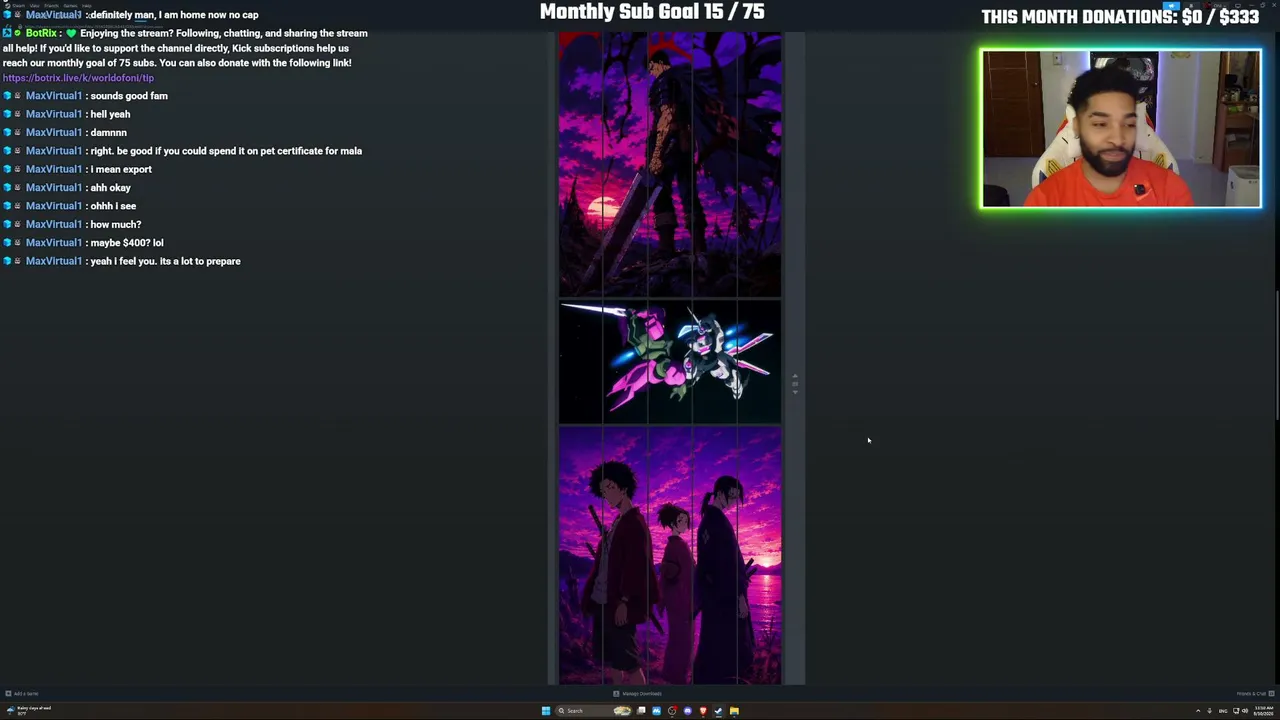Viewport: 1280px width, 720px height.
Task: Click Steam's Add a Game button
Action: (22, 693)
